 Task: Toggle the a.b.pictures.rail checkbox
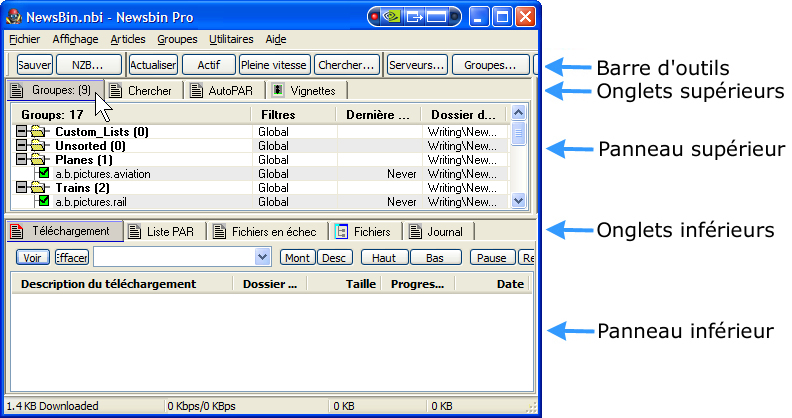[44, 201]
